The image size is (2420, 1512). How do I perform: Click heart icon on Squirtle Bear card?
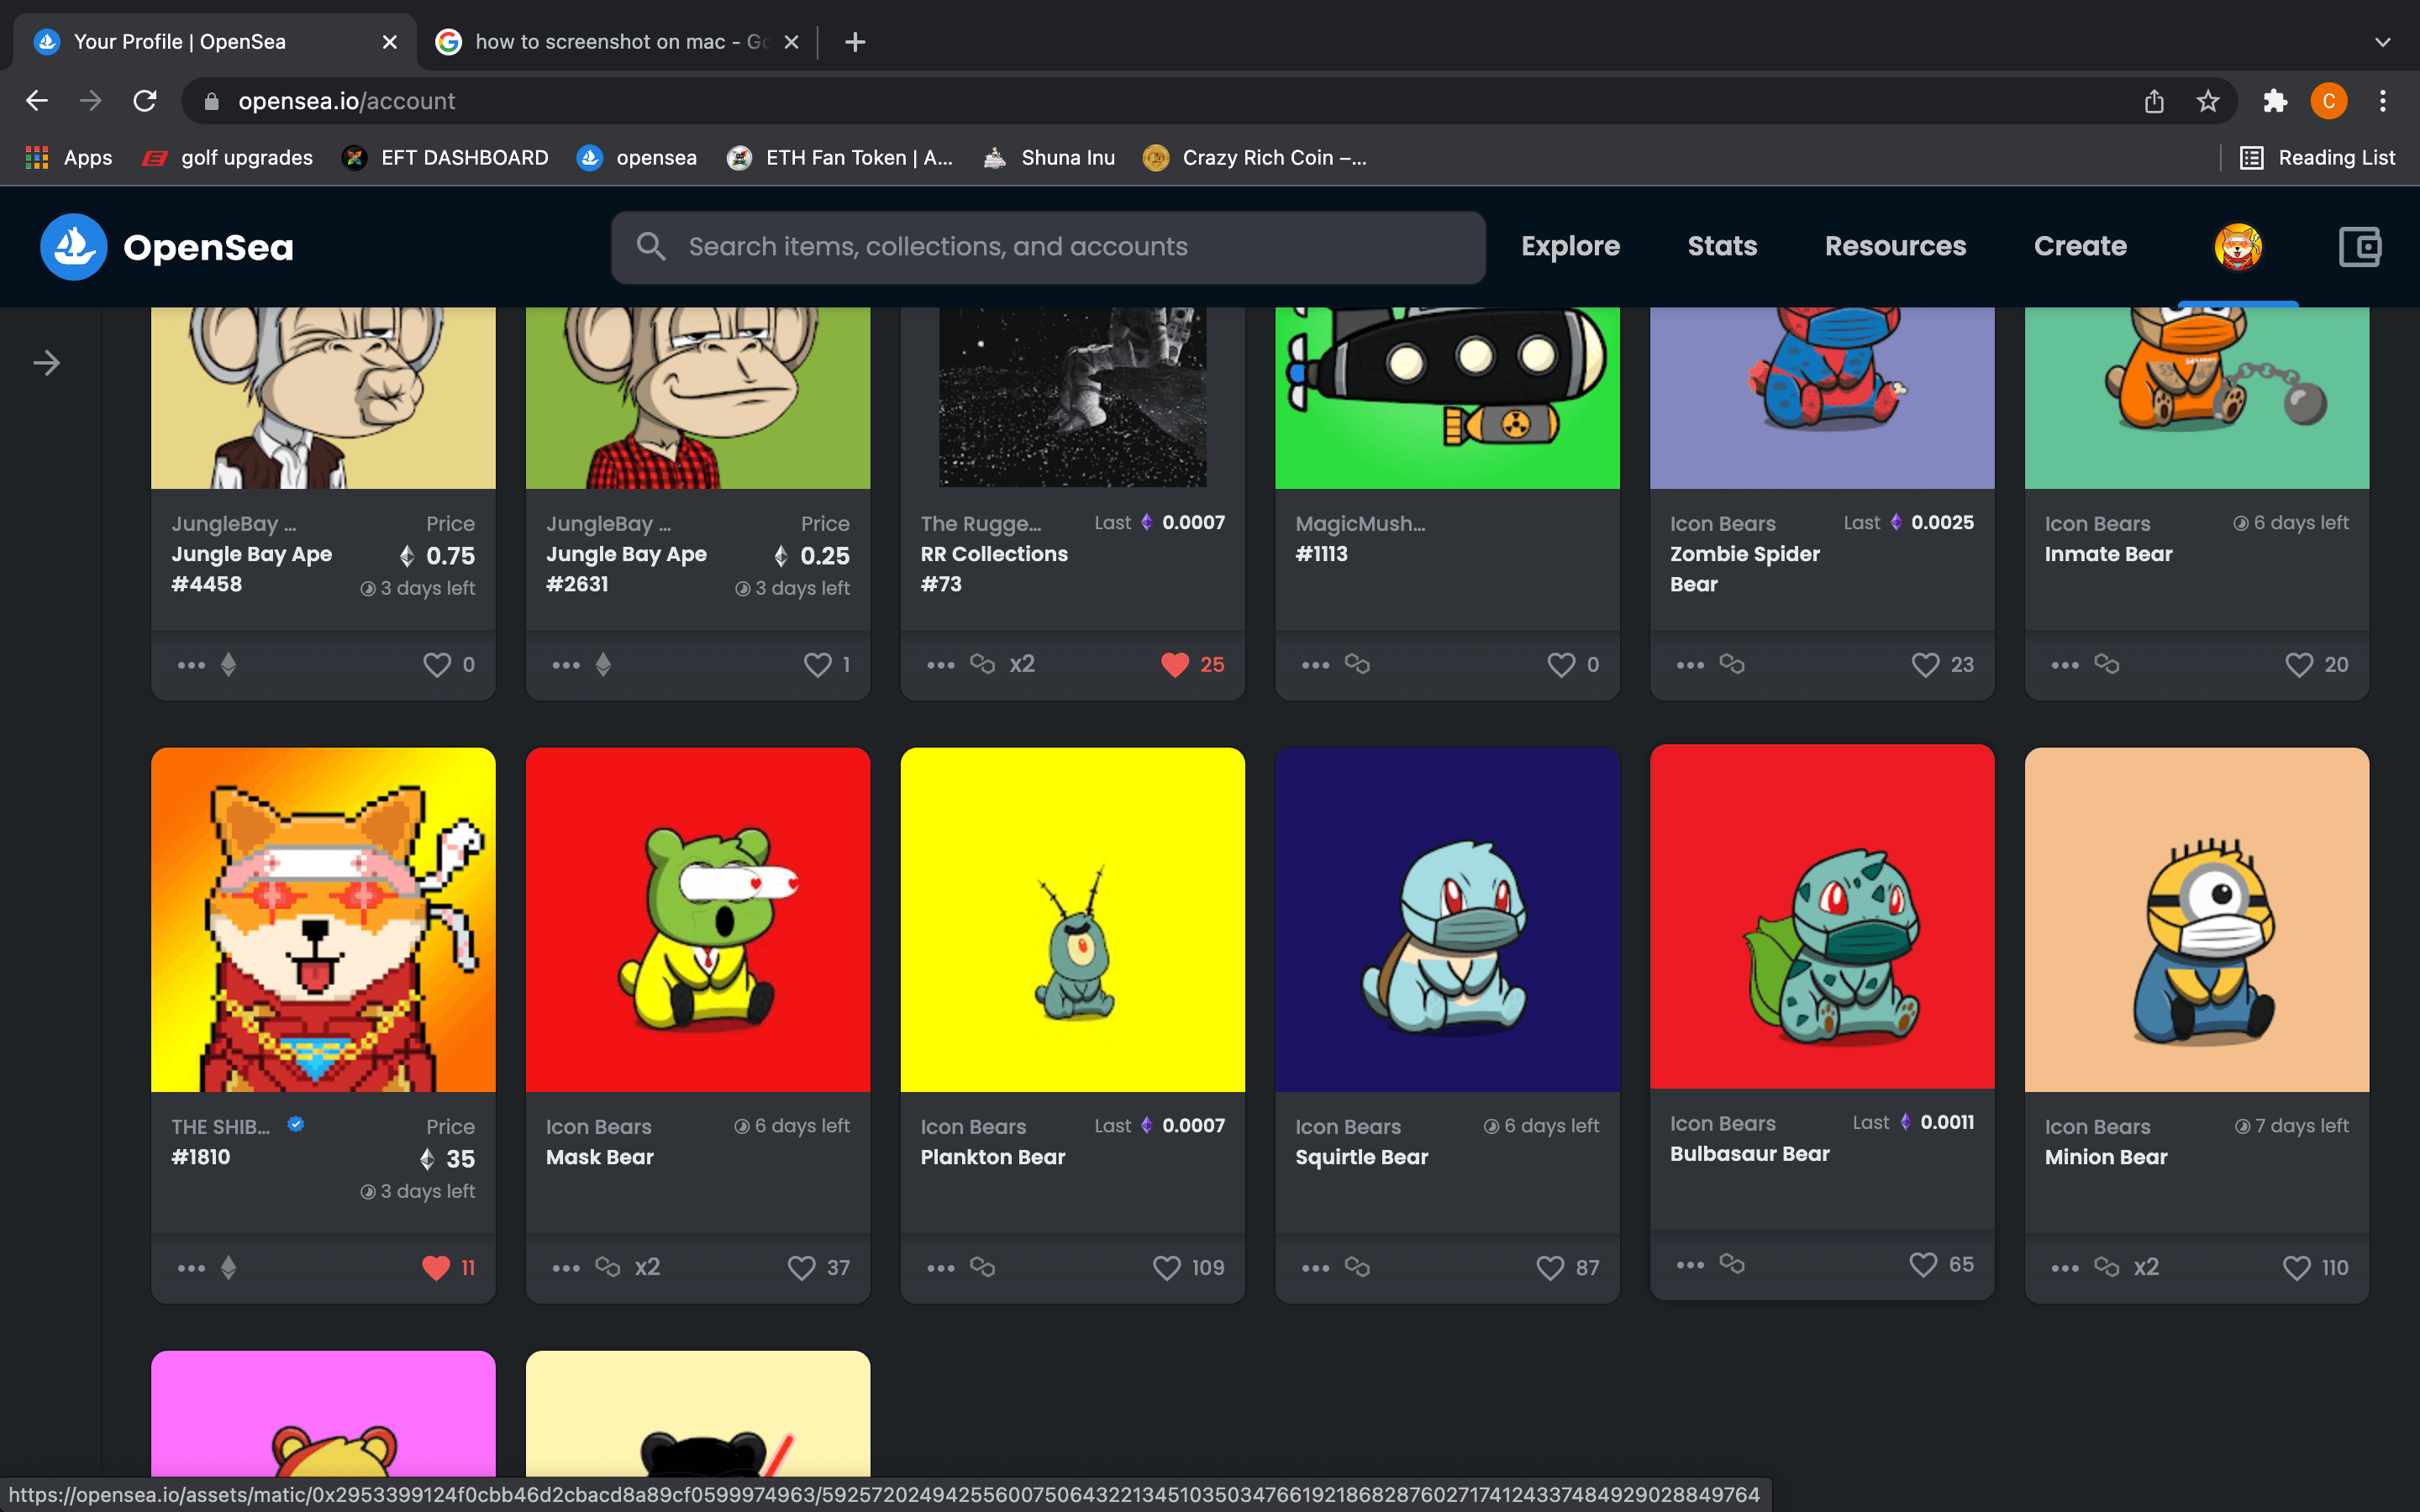[x=1550, y=1268]
